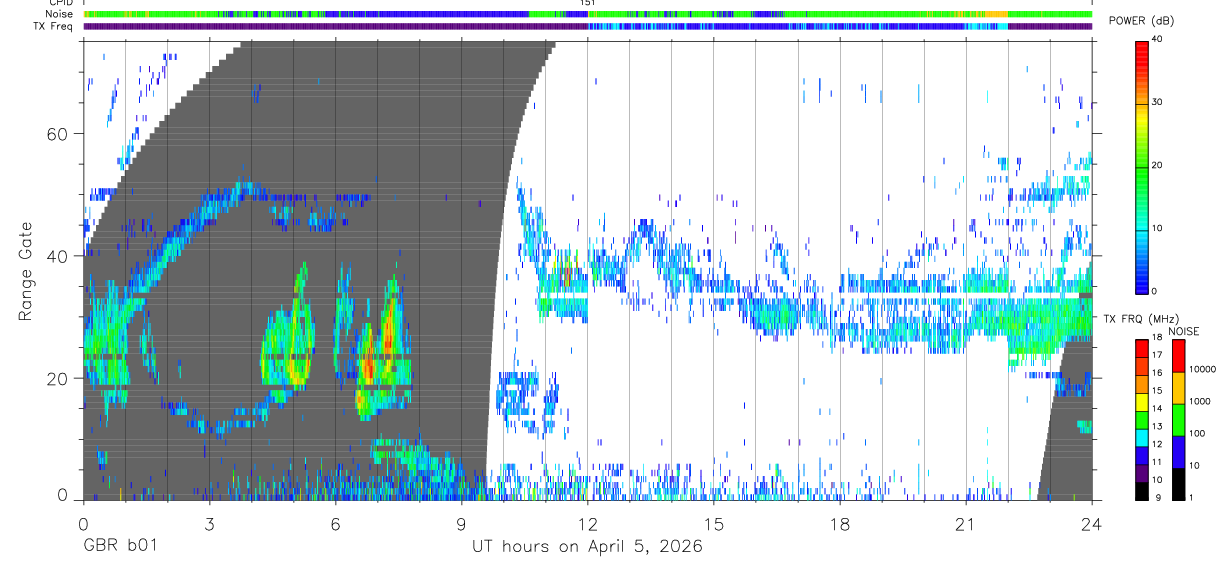
Task: Click the 15 label on TX FRQ scale
Action: 1157,391
